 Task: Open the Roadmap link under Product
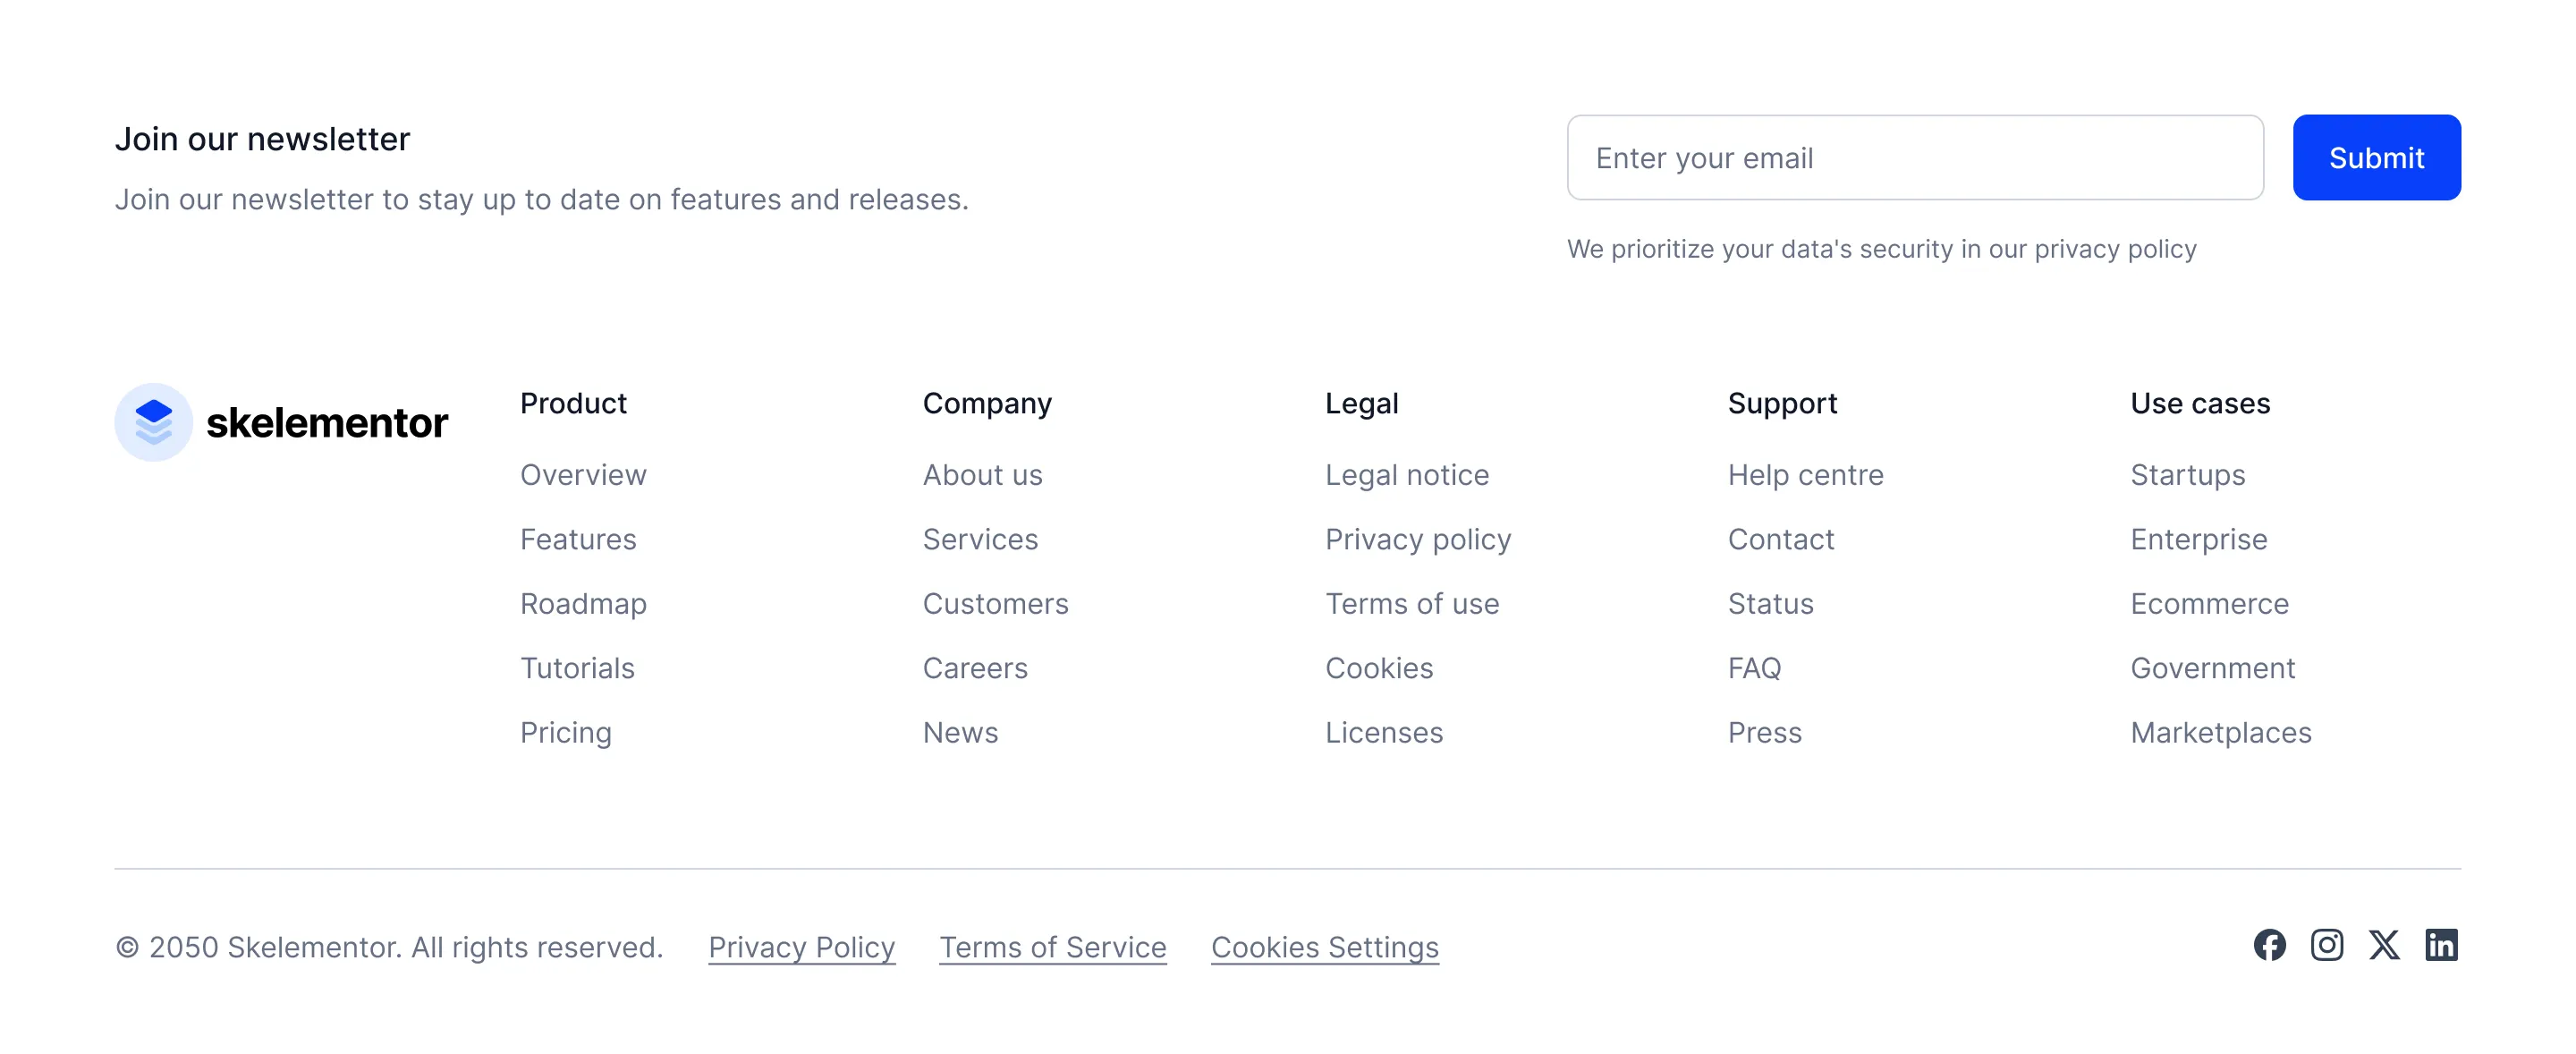583,604
